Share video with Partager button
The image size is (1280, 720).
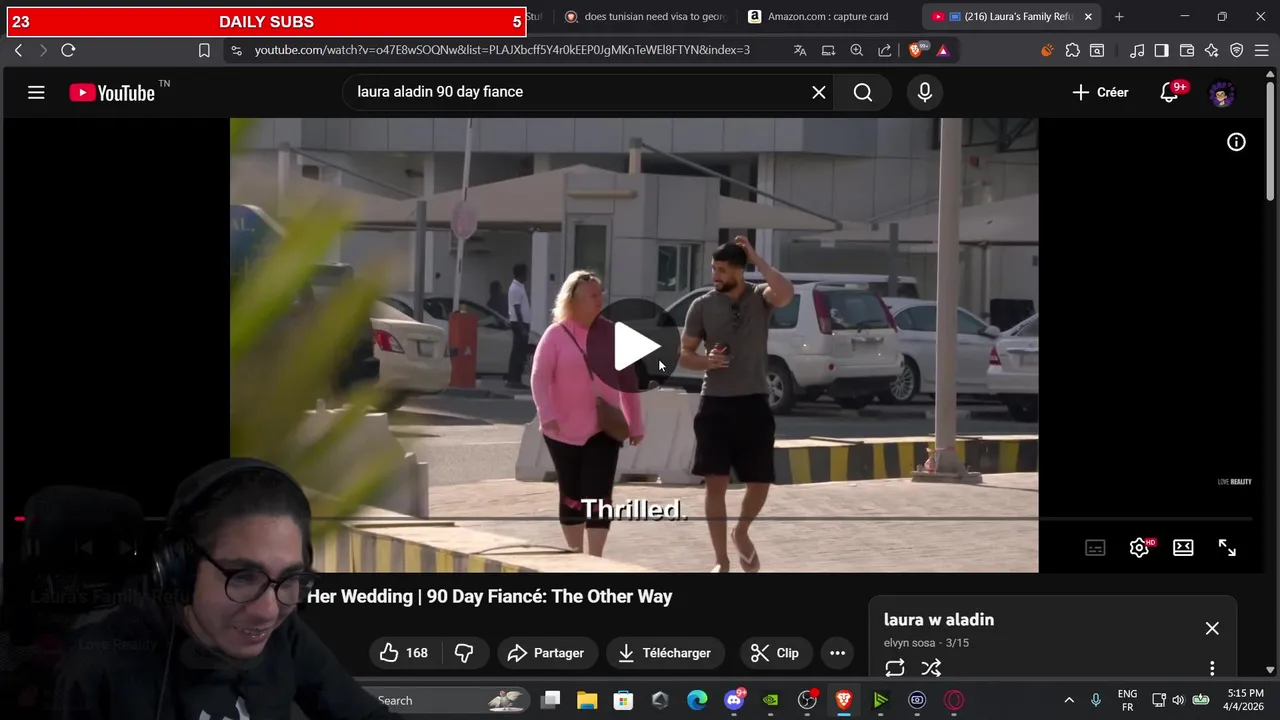(546, 653)
